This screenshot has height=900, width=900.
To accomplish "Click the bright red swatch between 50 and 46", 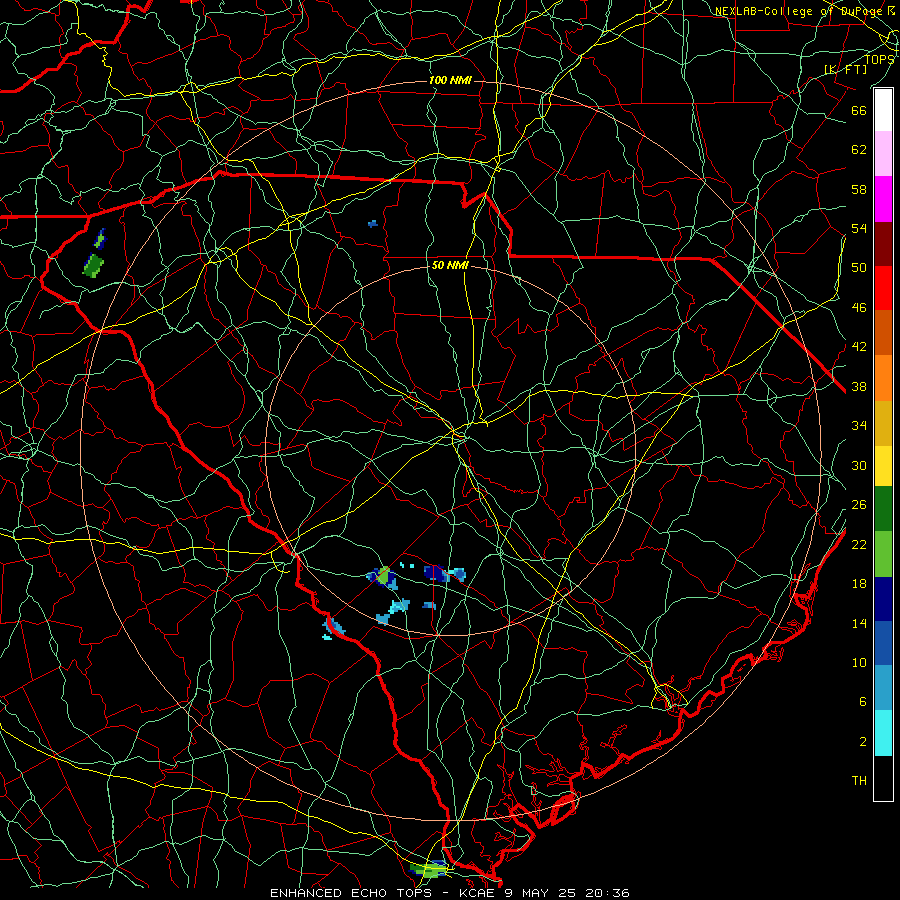I will (883, 288).
